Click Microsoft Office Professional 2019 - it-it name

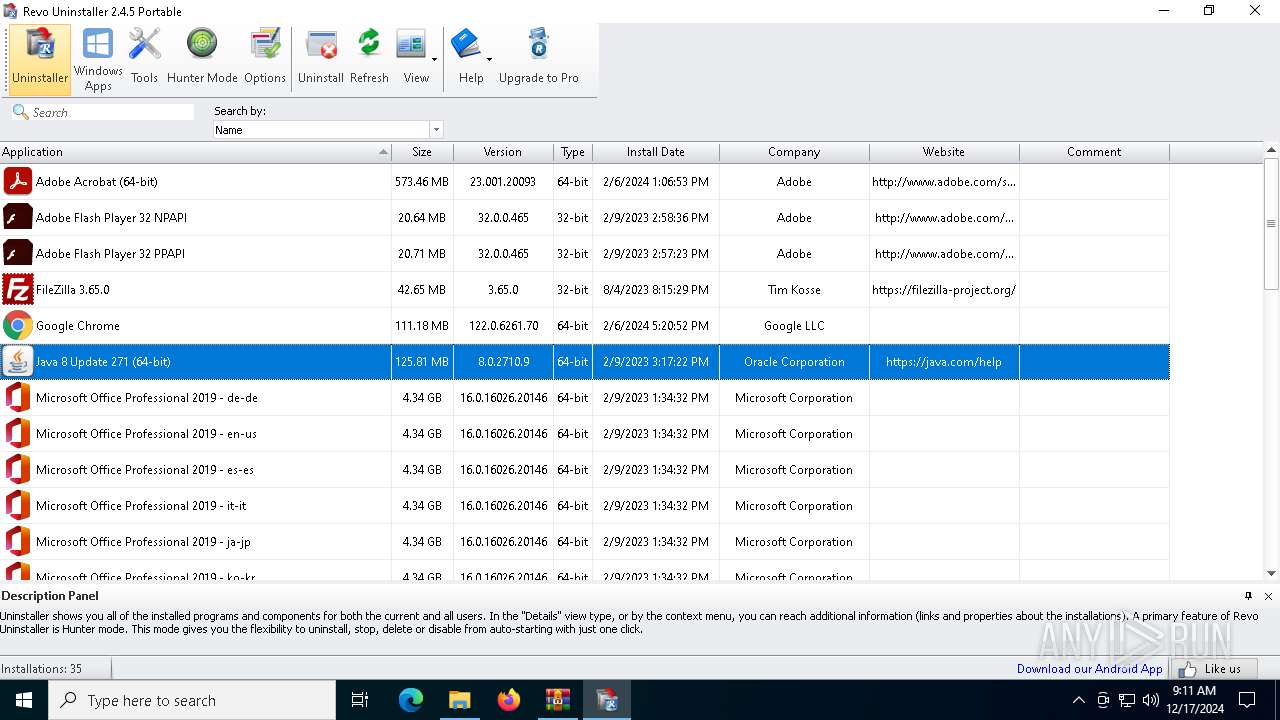[141, 506]
